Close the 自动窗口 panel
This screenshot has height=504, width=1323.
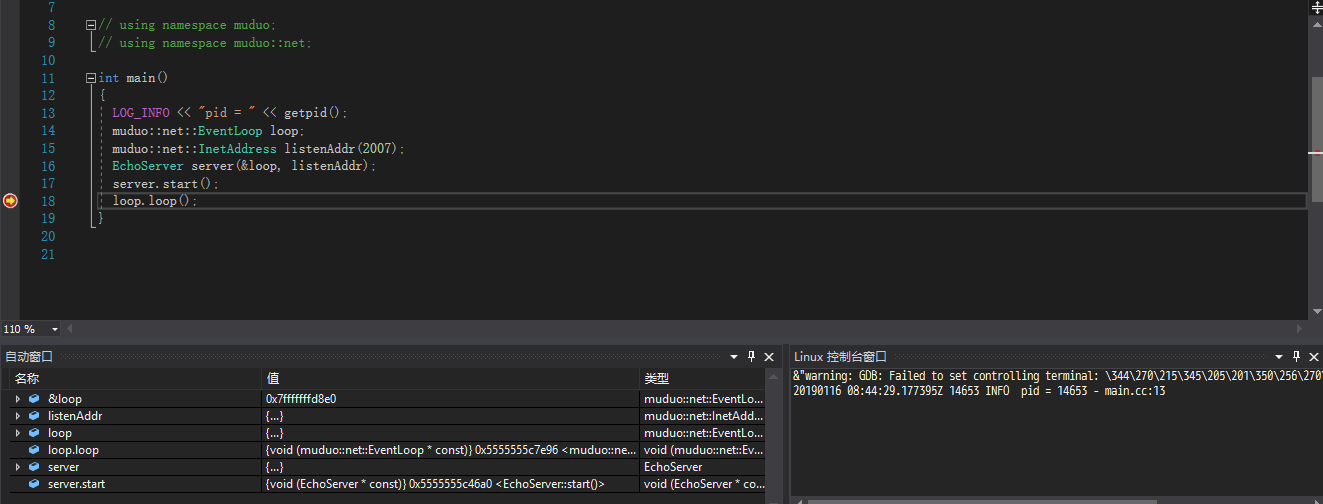[x=768, y=356]
